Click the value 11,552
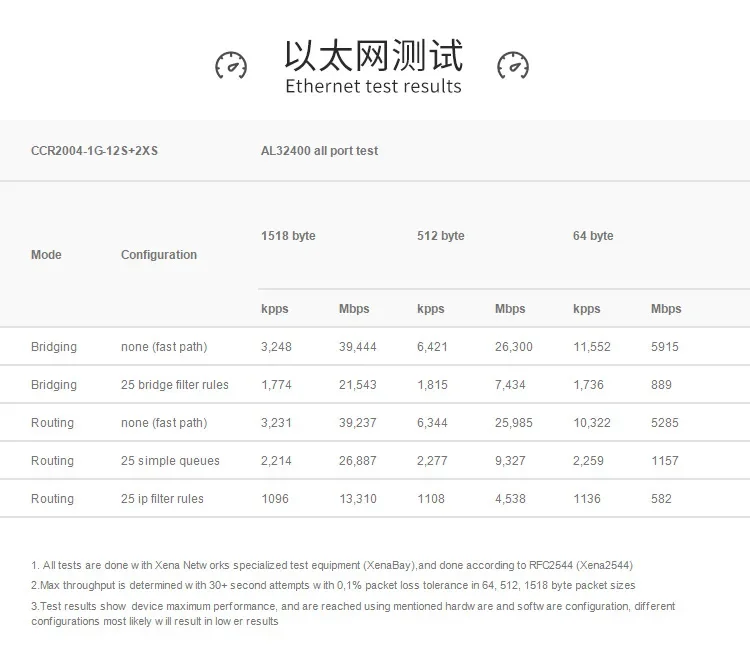 [592, 347]
